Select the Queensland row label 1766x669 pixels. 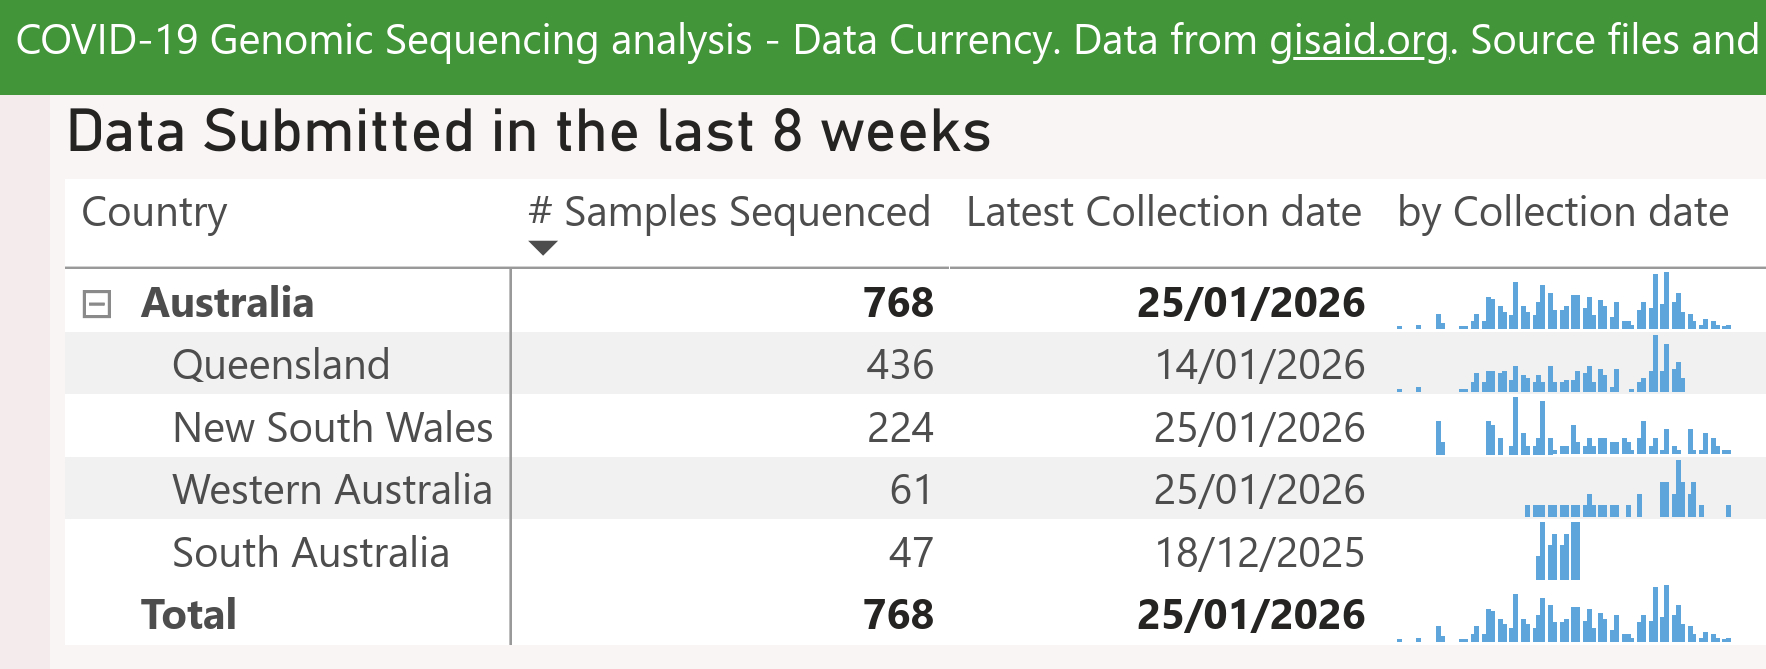[281, 365]
